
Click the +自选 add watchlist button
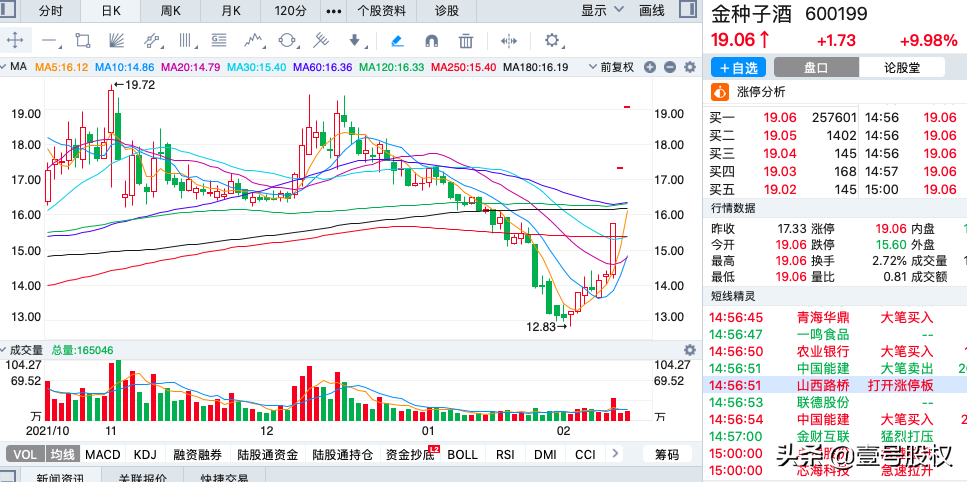(x=738, y=67)
